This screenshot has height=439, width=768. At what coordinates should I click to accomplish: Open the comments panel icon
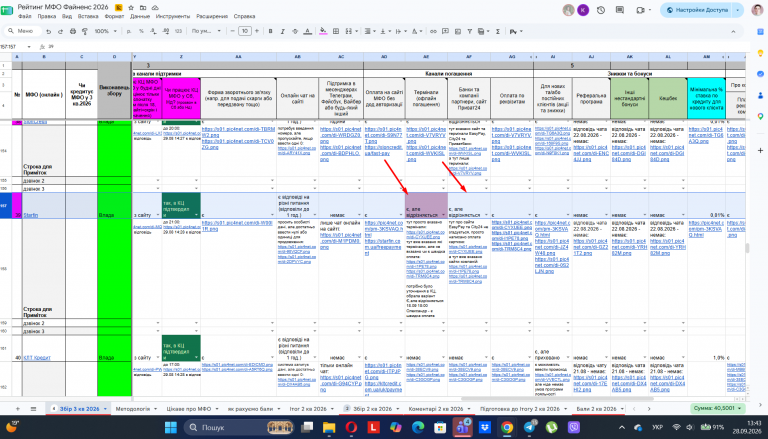point(620,10)
